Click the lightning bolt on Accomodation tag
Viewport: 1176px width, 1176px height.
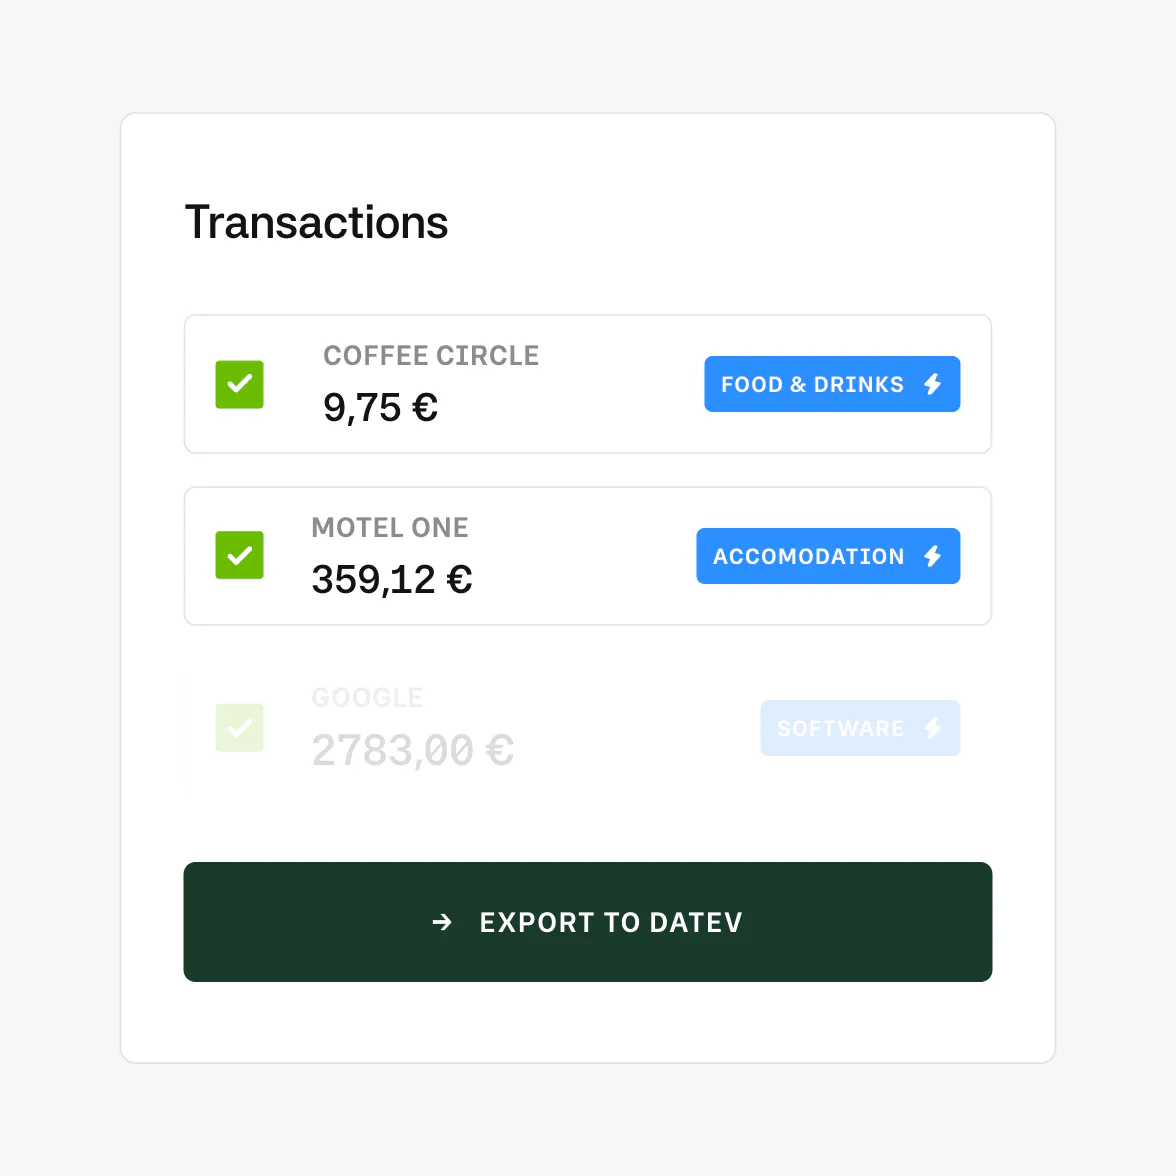933,556
